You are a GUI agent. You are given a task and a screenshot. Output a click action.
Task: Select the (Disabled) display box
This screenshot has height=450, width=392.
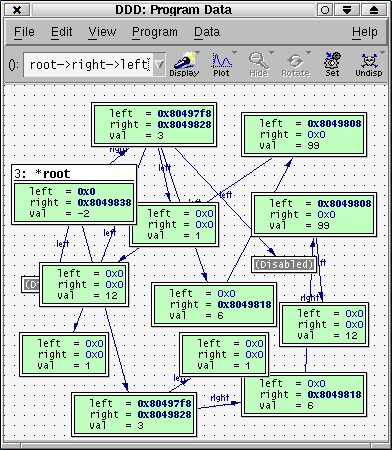pyautogui.click(x=284, y=264)
